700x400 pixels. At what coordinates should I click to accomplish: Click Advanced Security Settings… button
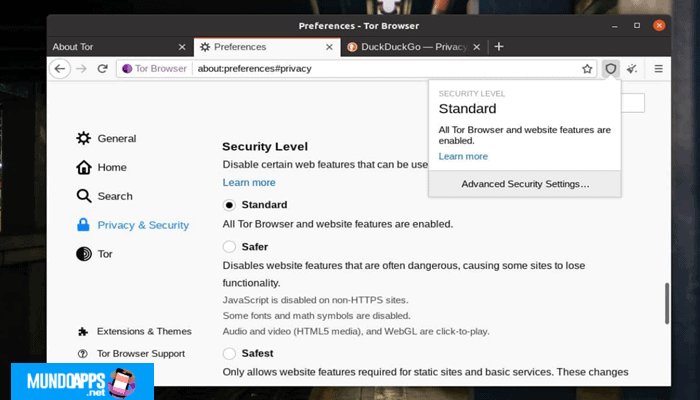[525, 184]
